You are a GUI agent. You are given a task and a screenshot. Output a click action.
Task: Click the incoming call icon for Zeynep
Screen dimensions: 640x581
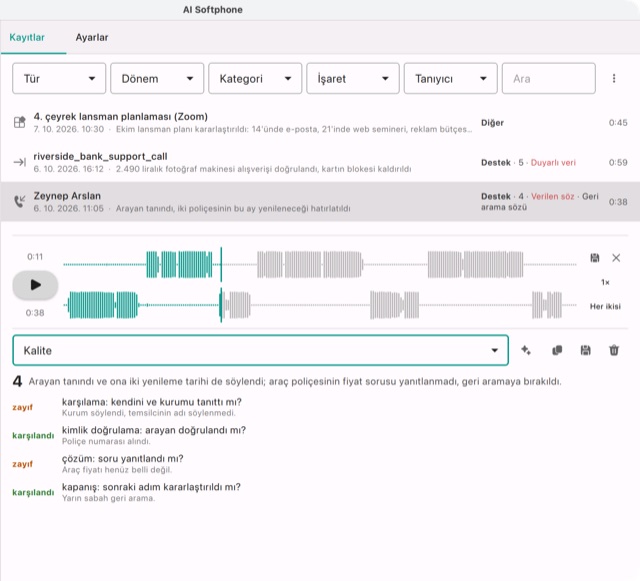click(x=20, y=201)
